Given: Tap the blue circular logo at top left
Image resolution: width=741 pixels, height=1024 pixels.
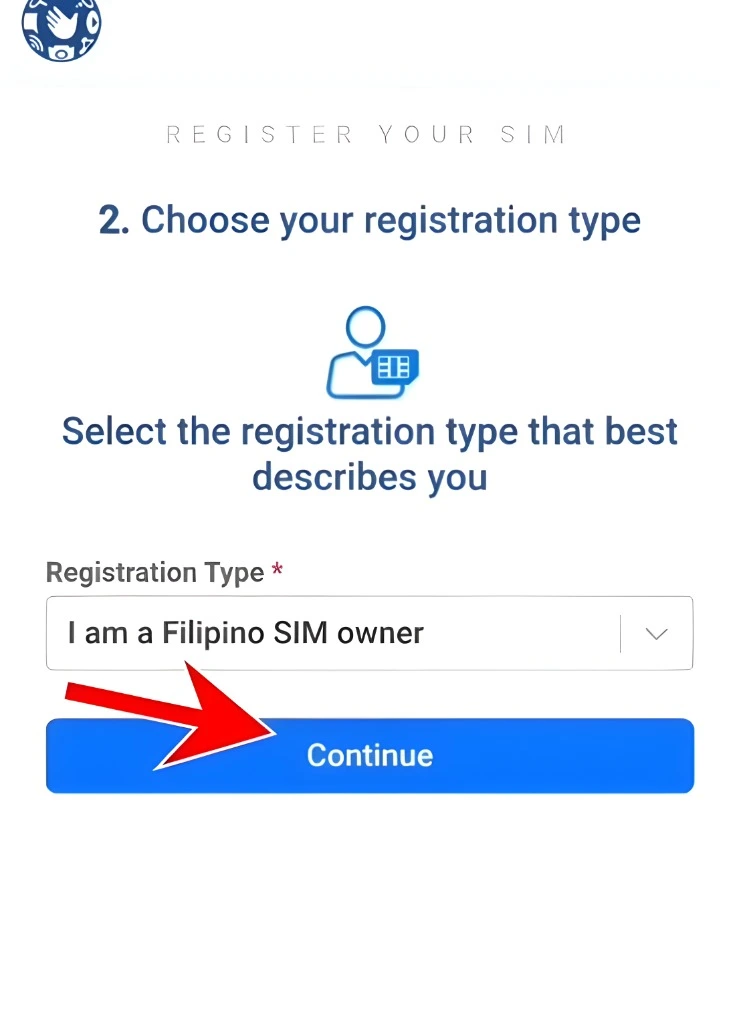Looking at the screenshot, I should pos(60,30).
